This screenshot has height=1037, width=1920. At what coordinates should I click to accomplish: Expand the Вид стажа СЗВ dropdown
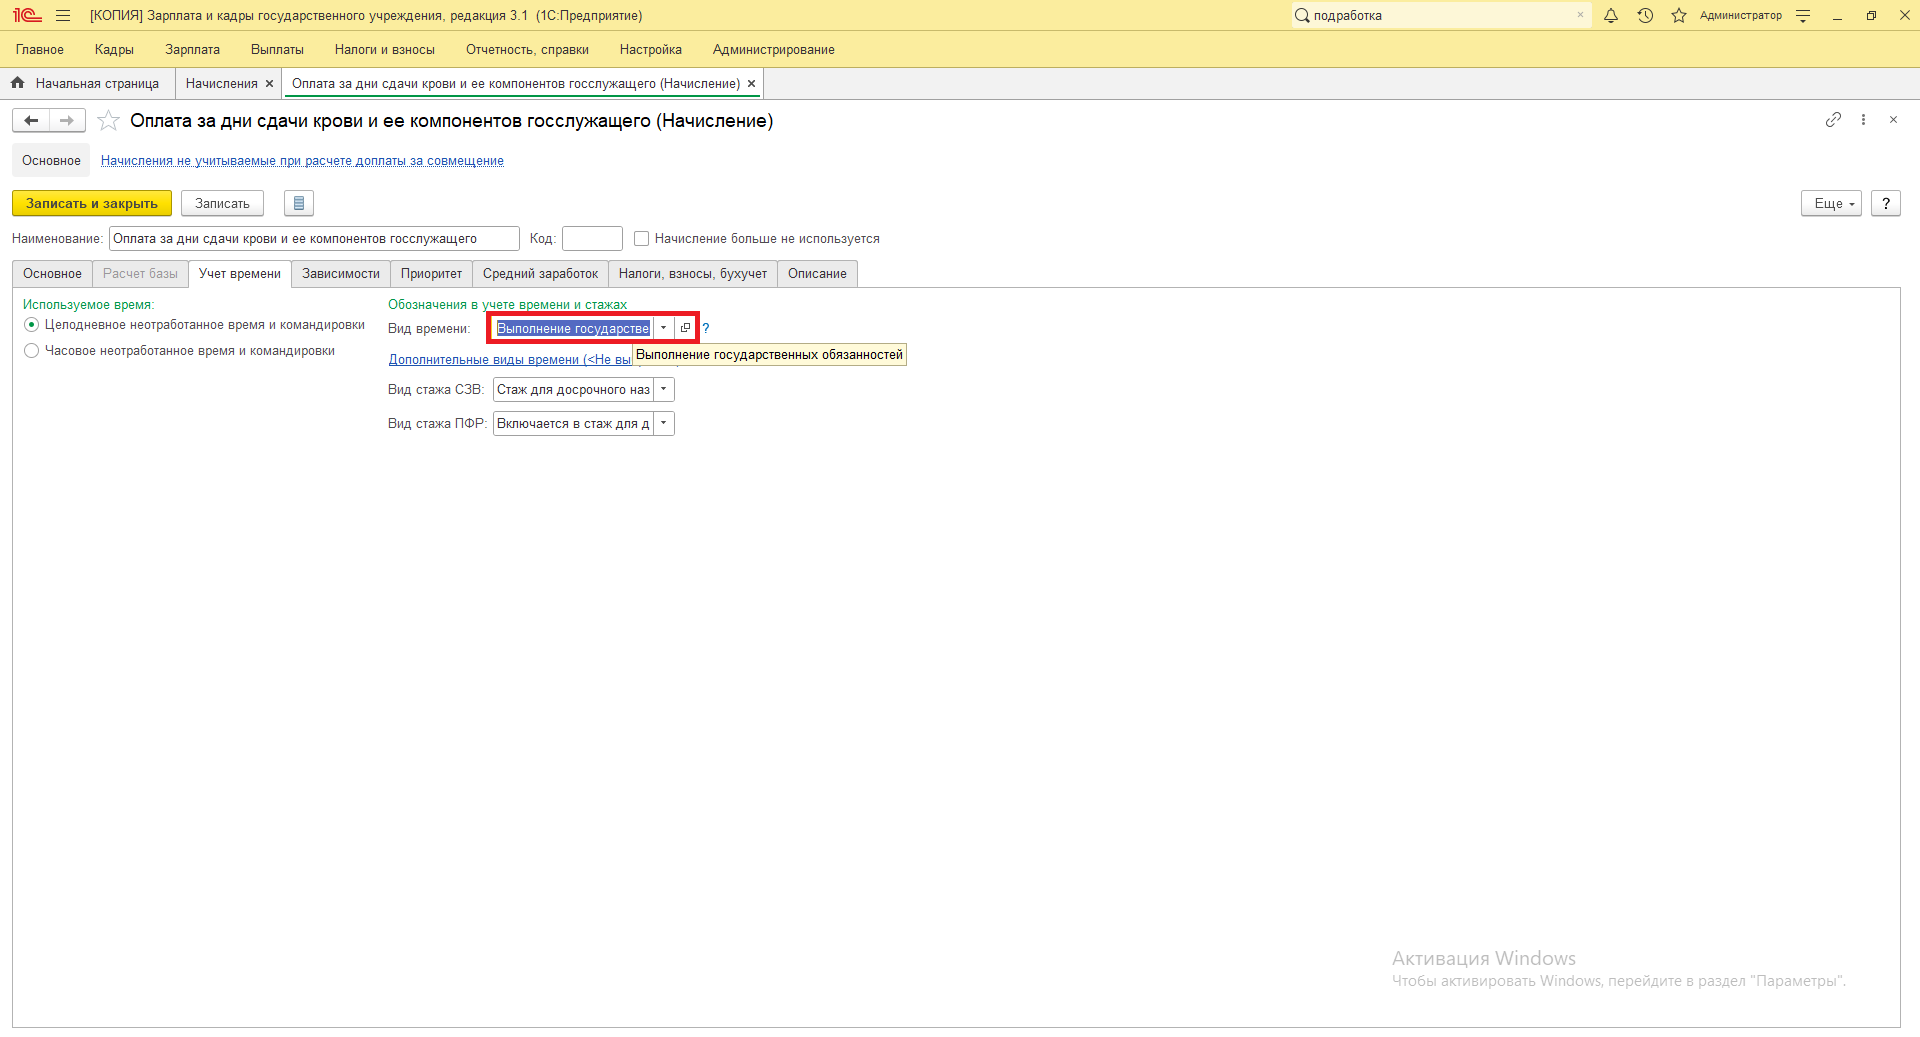coord(664,390)
